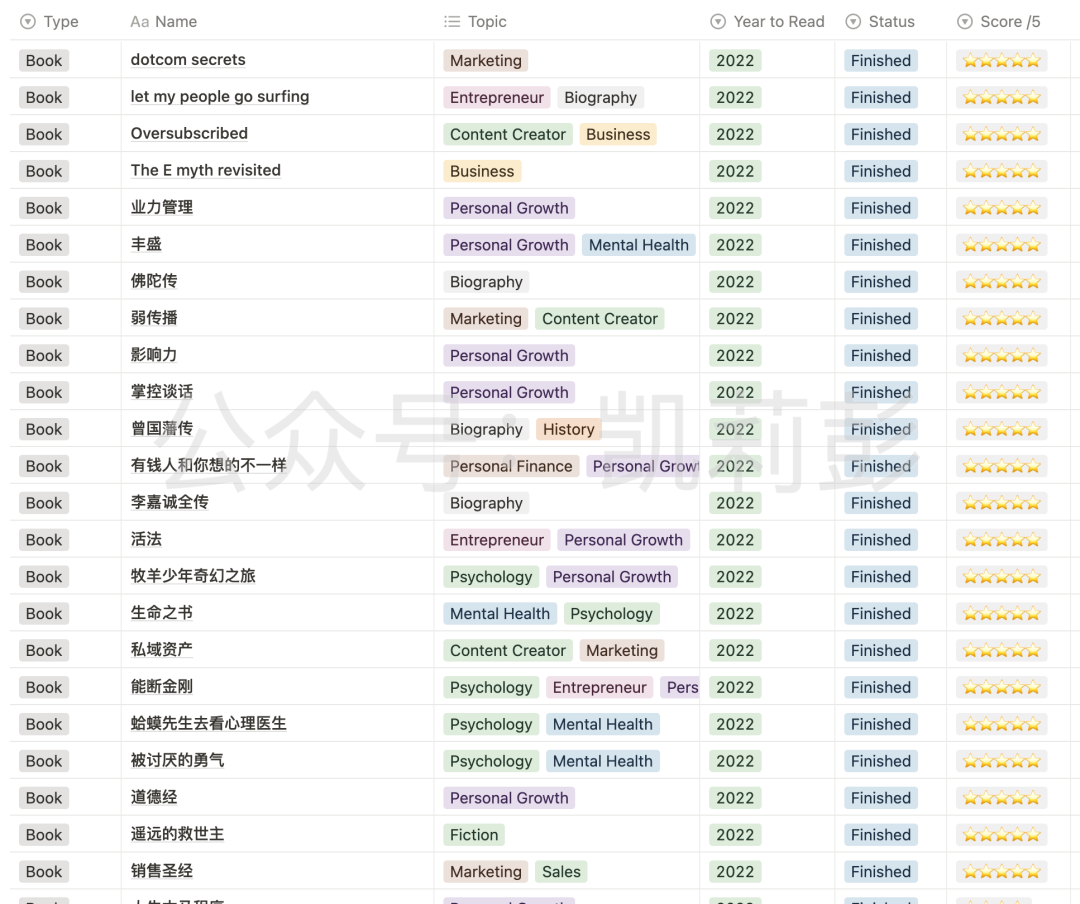1080x904 pixels.
Task: Click Business tag in Oversubscribed row
Action: tap(618, 134)
